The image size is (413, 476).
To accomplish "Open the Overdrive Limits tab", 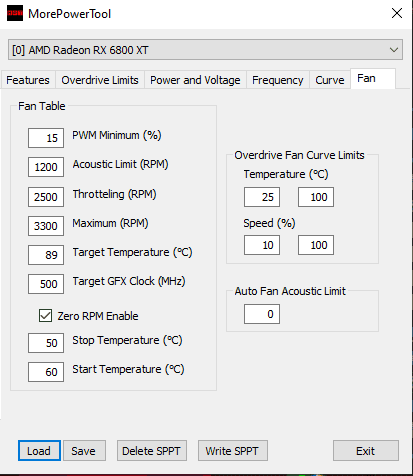I will tap(100, 80).
